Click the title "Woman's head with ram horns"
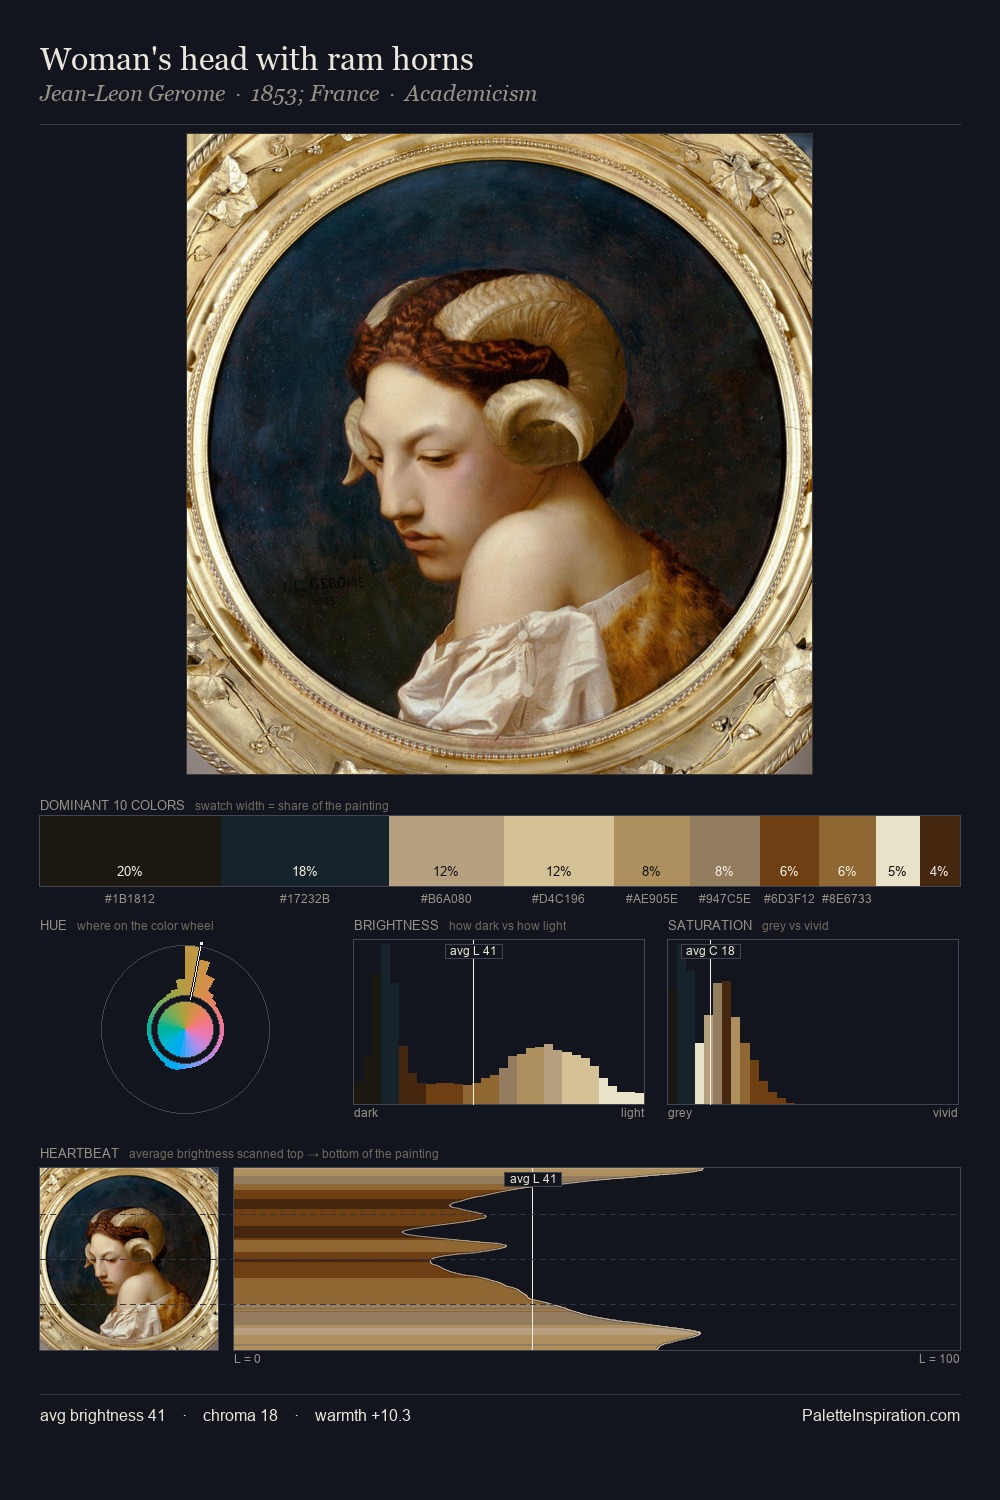Image resolution: width=1000 pixels, height=1500 pixels. pyautogui.click(x=257, y=60)
